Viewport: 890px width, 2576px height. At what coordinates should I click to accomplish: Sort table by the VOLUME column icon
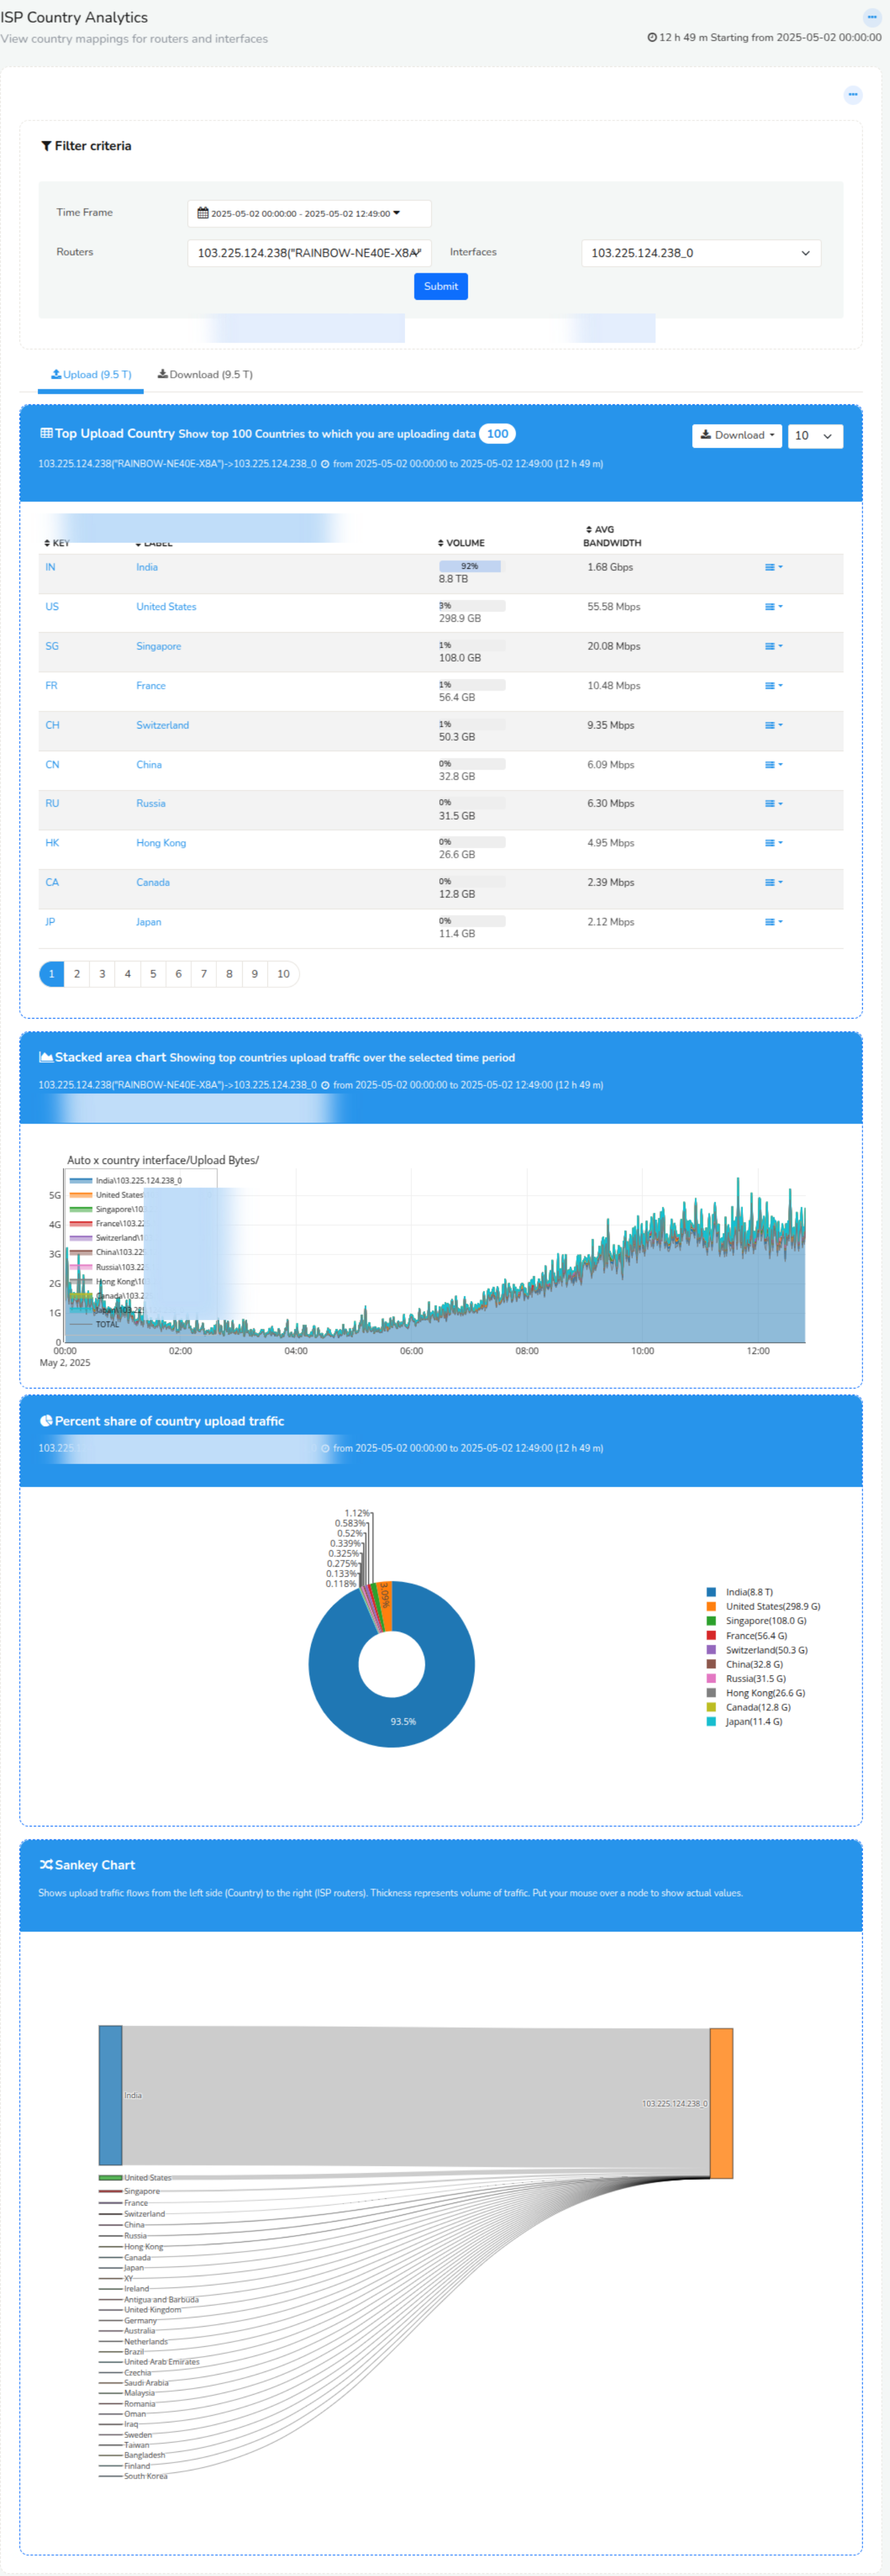441,543
